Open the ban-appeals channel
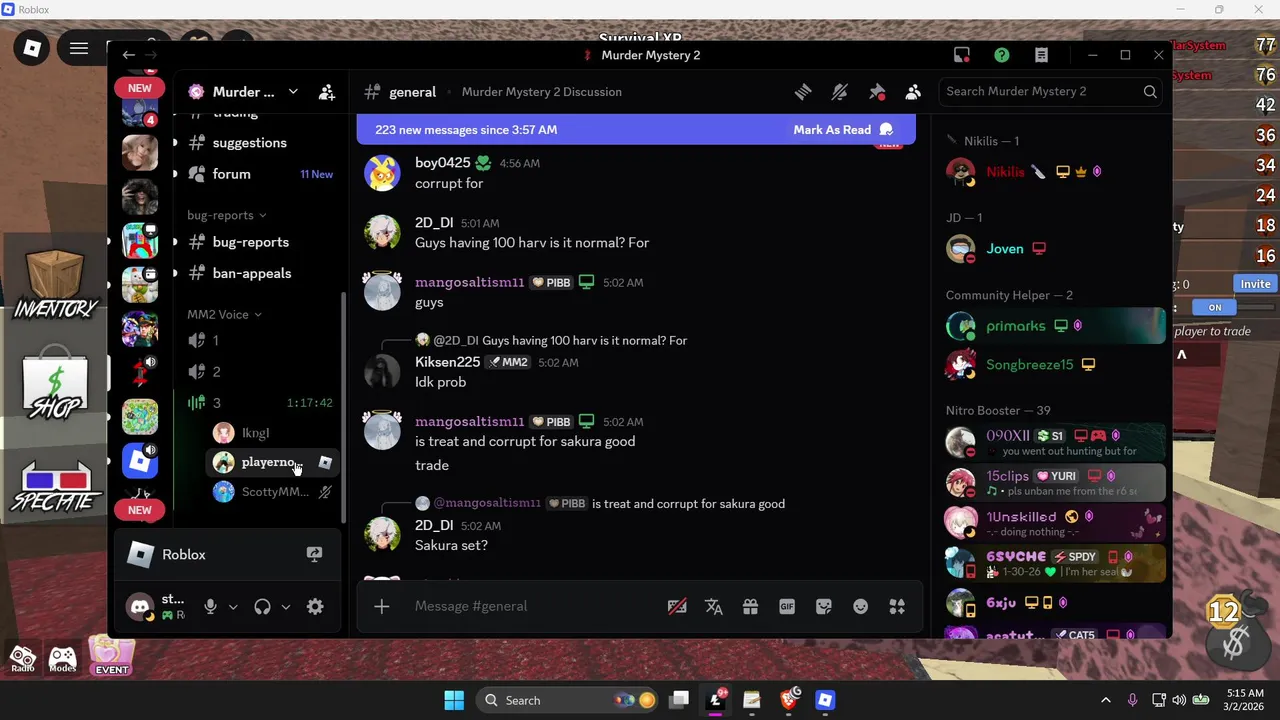 tap(258, 273)
